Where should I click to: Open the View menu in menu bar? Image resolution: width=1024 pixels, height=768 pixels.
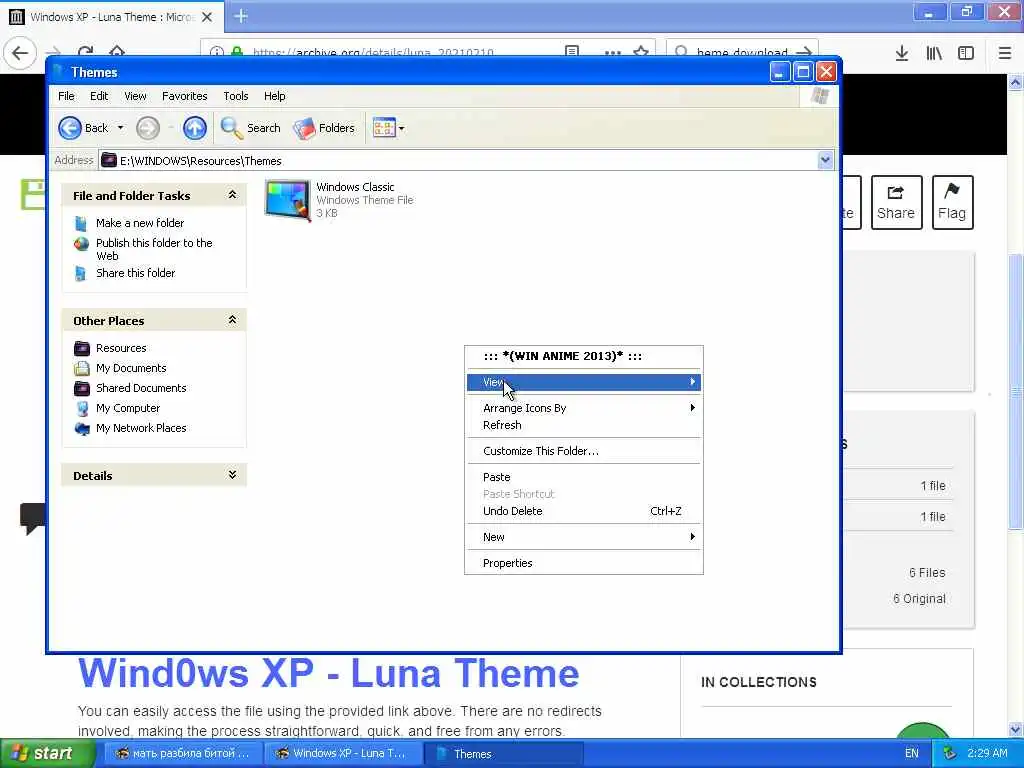pos(135,96)
